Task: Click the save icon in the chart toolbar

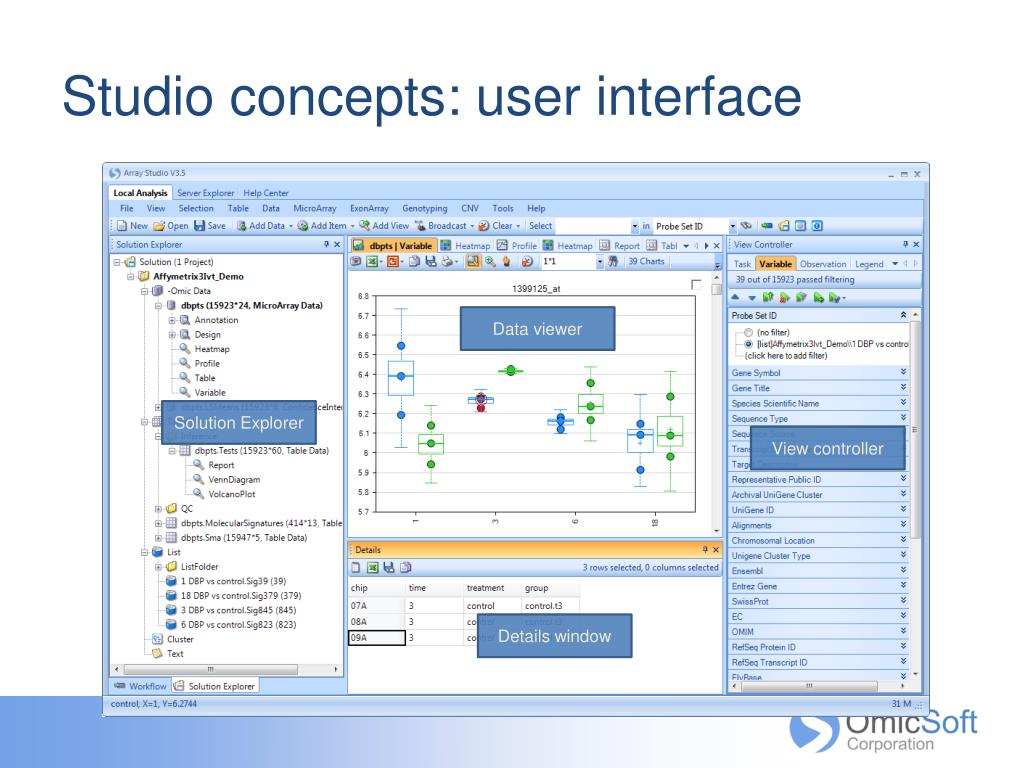Action: 430,262
